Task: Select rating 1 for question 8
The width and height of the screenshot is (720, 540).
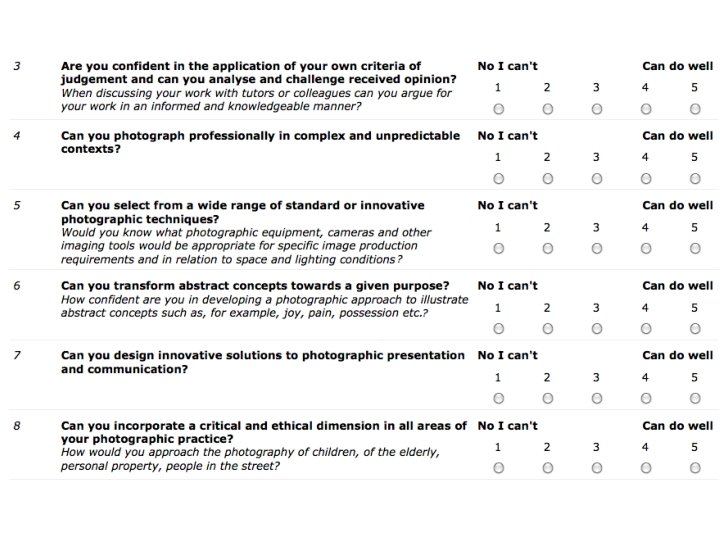Action: [498, 468]
